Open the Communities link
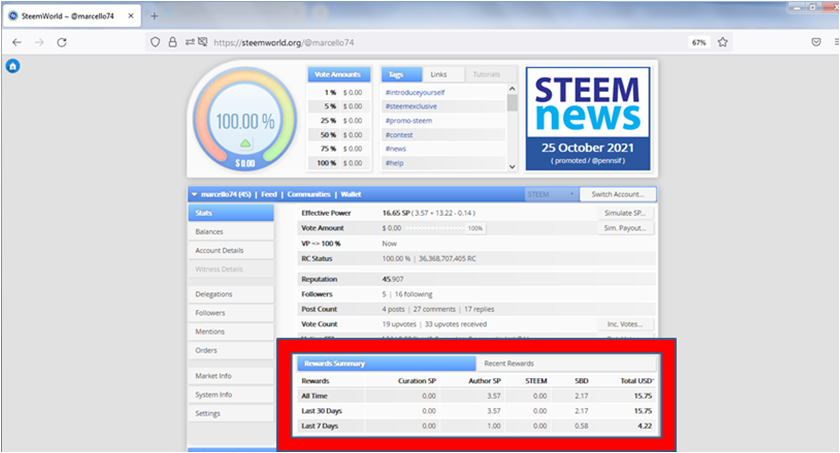Image resolution: width=840 pixels, height=453 pixels. [x=309, y=194]
